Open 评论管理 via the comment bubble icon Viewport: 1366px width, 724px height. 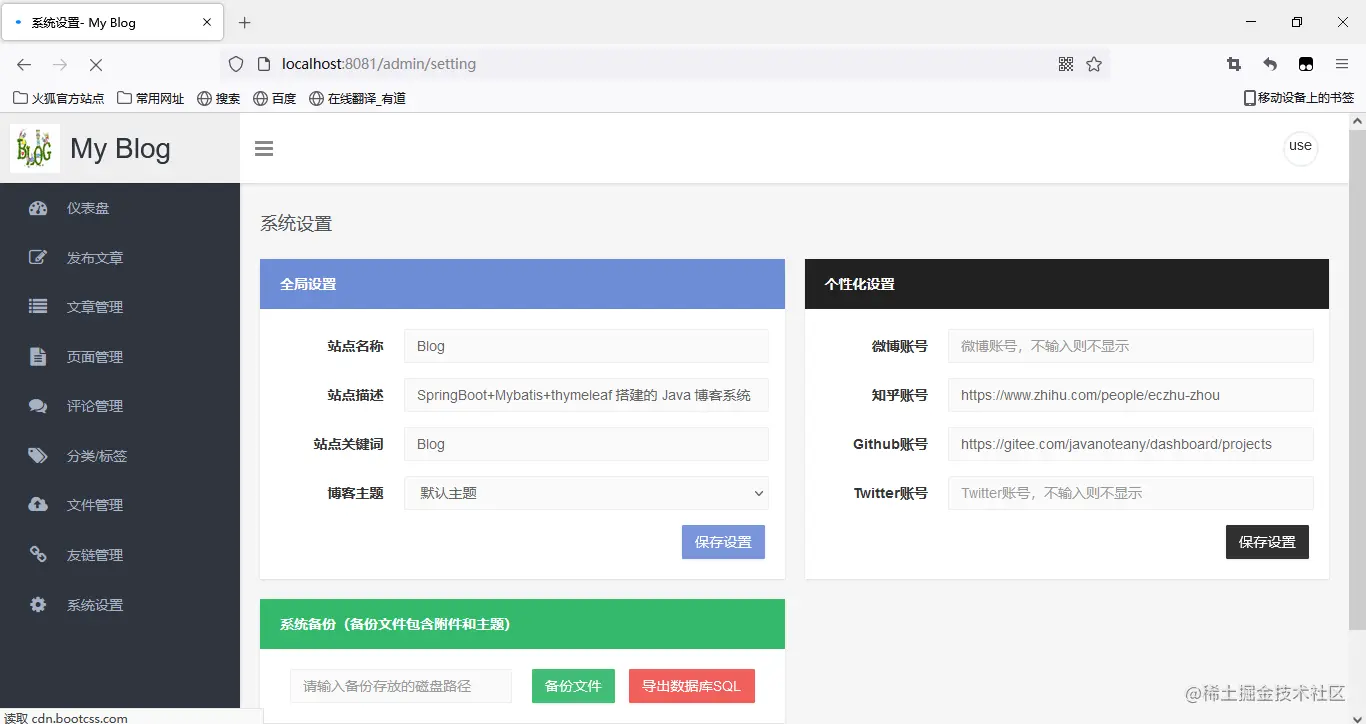pos(37,406)
